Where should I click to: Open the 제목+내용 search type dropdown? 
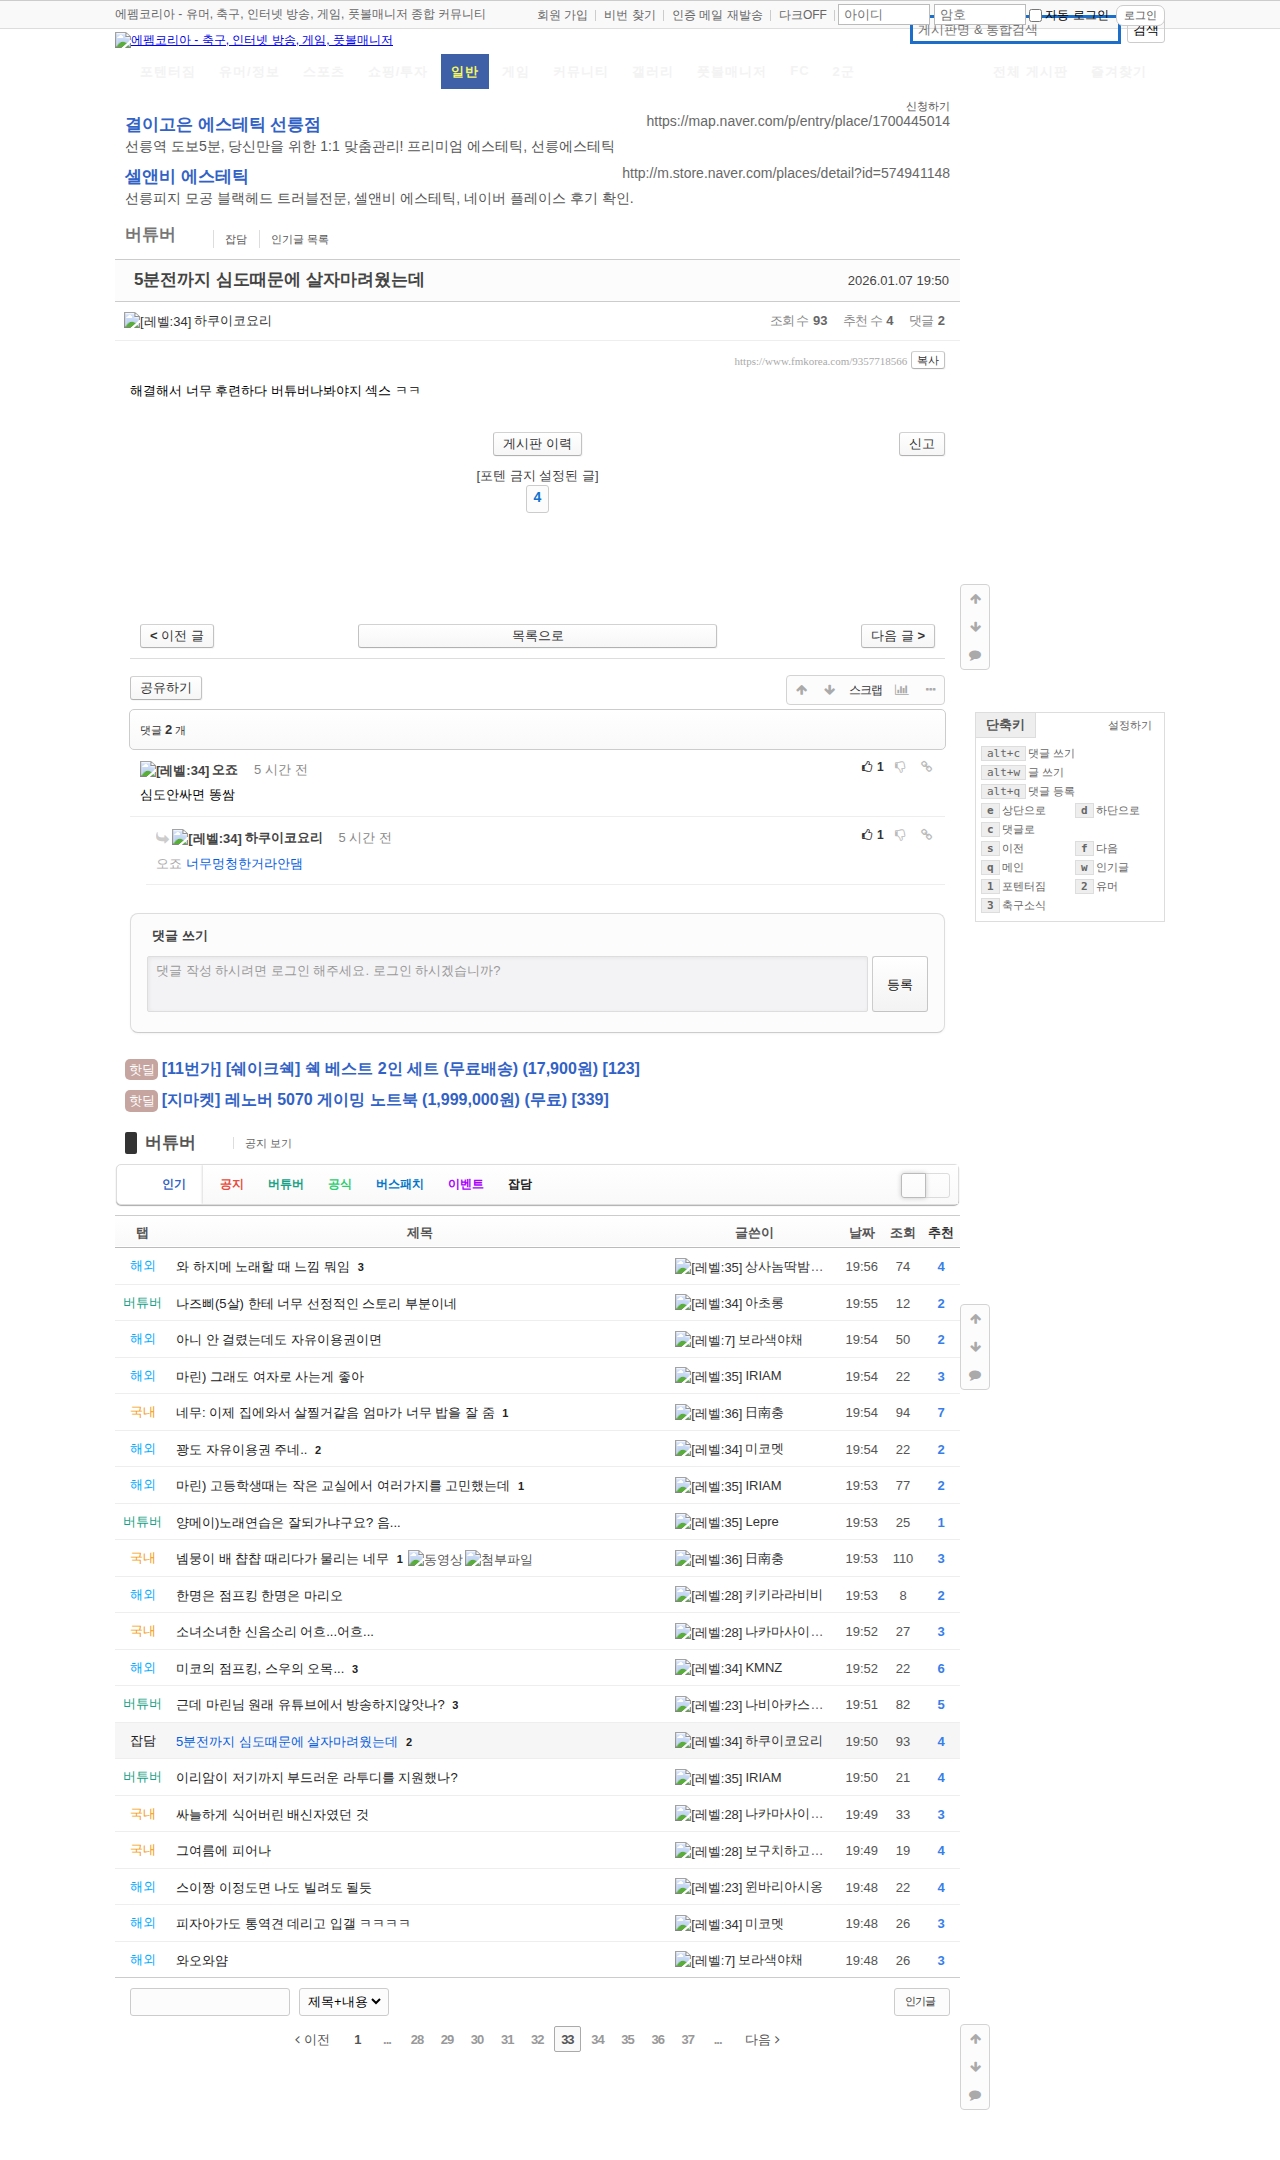tap(344, 2001)
